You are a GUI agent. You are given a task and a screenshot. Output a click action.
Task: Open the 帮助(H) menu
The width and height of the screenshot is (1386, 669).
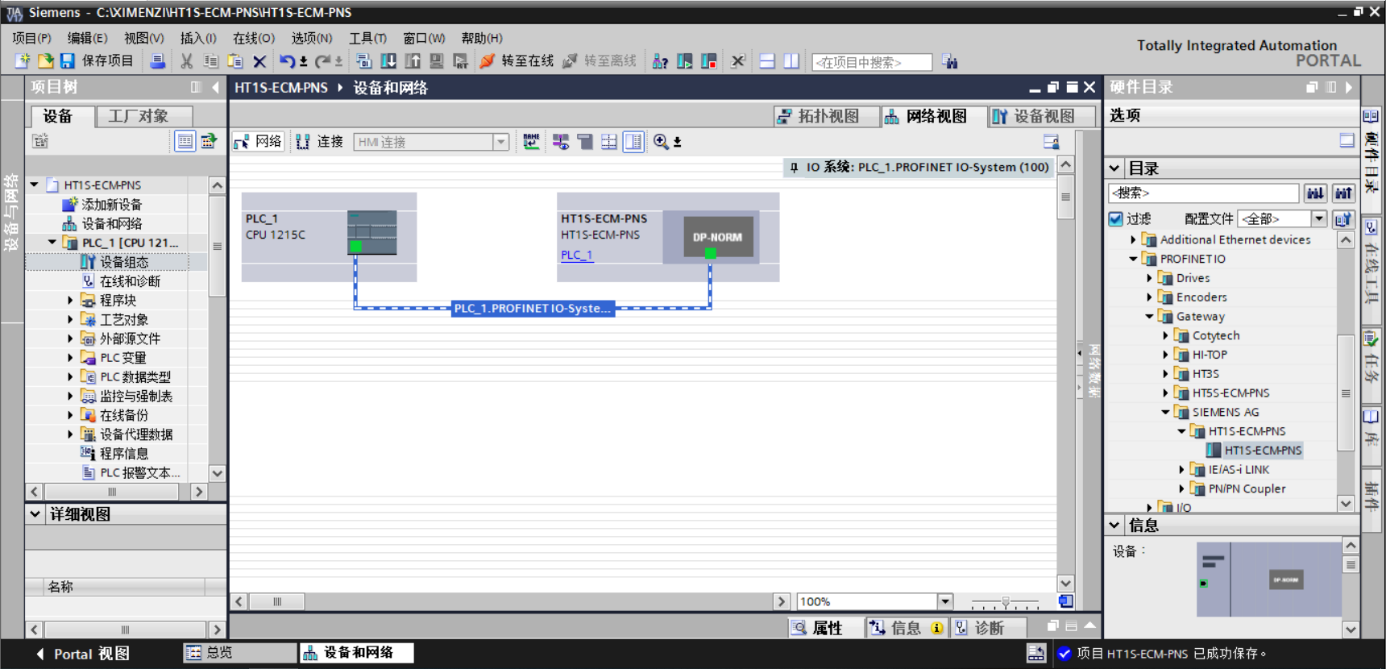tap(482, 38)
